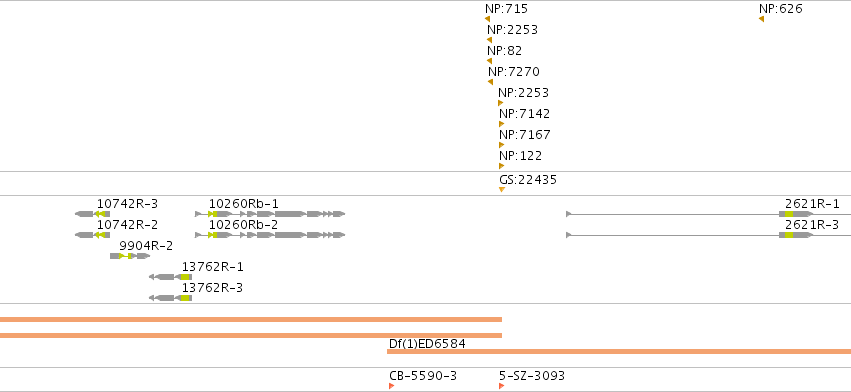Click the GS:22435 label
This screenshot has width=851, height=392.
[528, 180]
